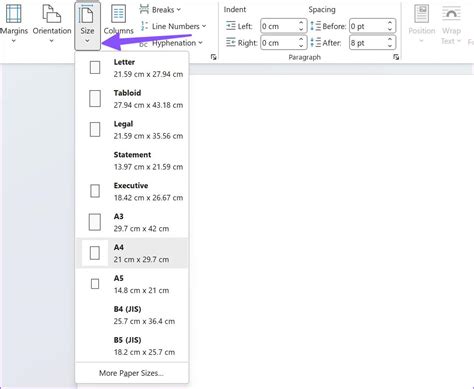Select B4 (JIS) paper size
474x389 pixels.
(132, 315)
